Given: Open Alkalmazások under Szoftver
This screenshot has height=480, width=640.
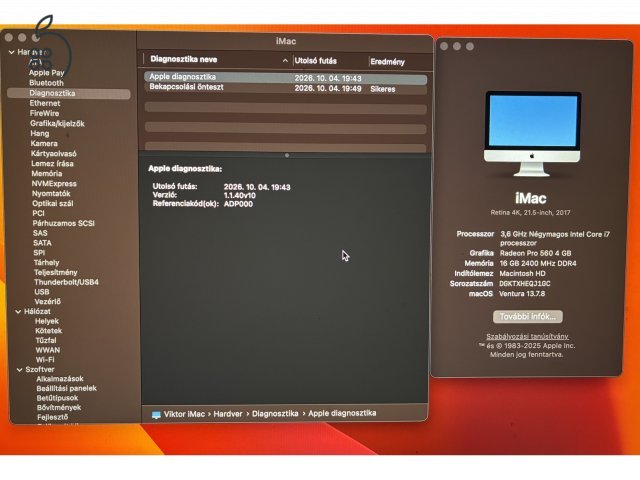Looking at the screenshot, I should 60,379.
